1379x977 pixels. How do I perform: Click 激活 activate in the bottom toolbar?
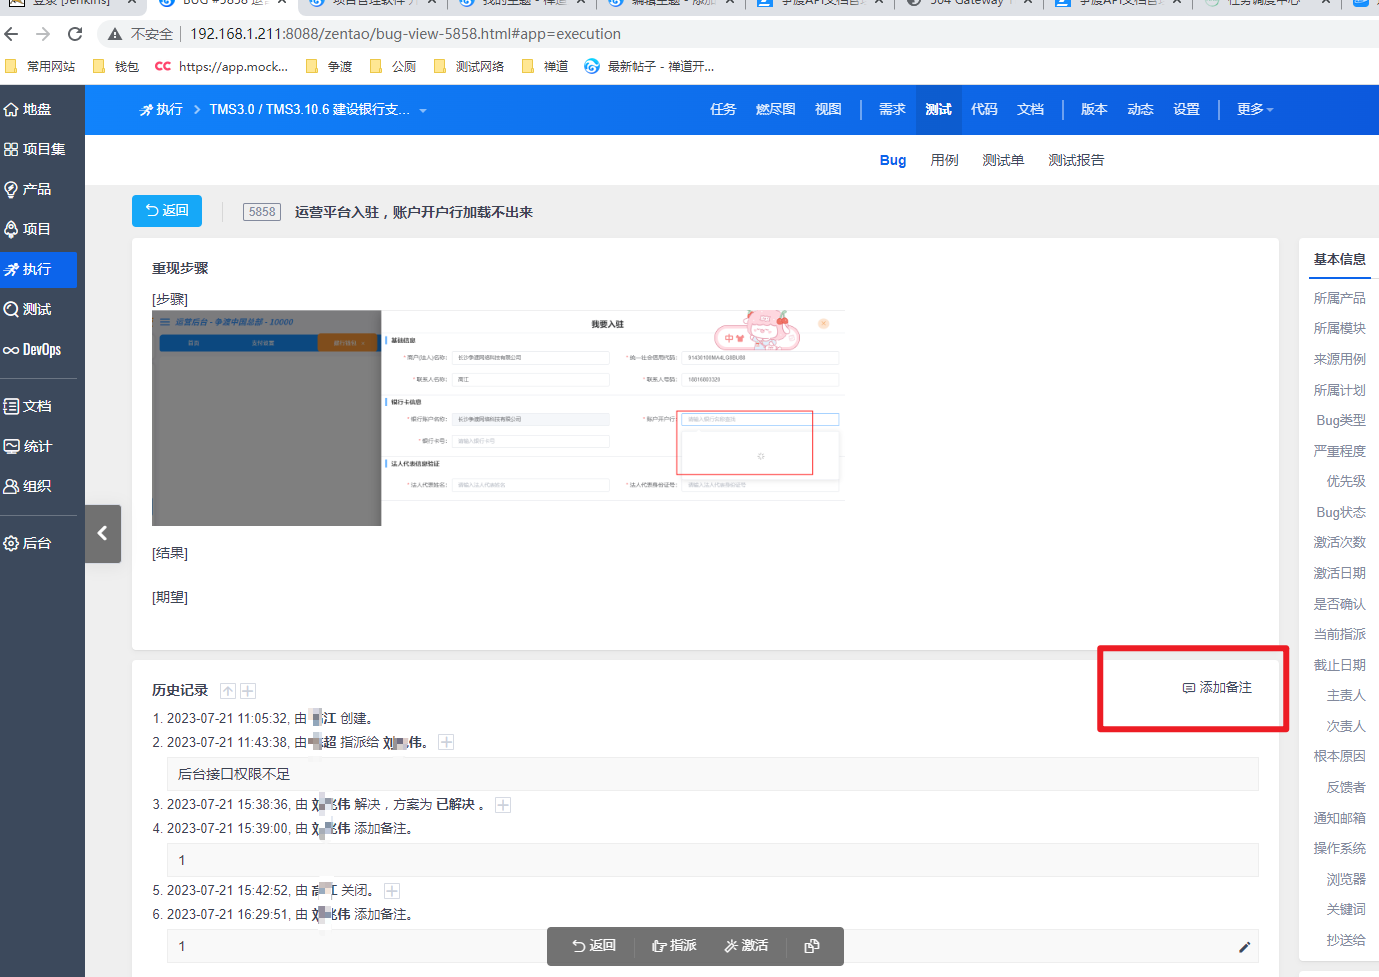point(746,946)
